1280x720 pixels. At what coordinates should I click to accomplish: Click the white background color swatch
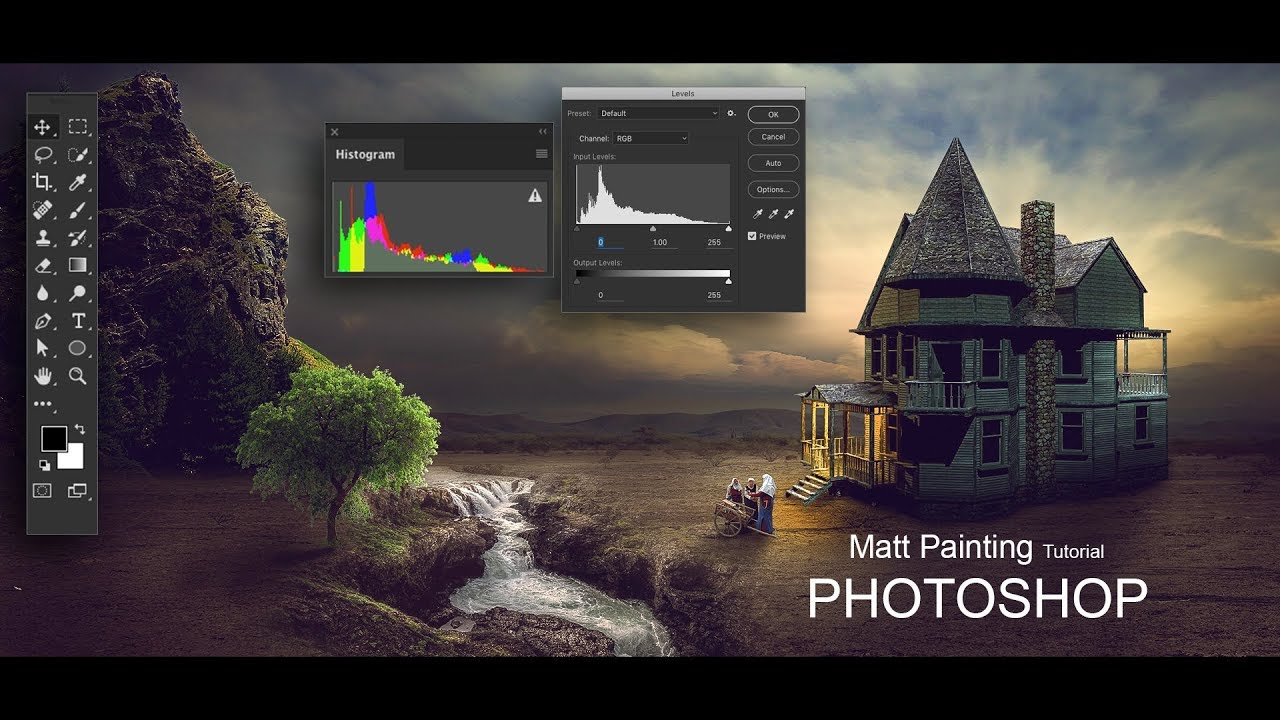click(73, 458)
